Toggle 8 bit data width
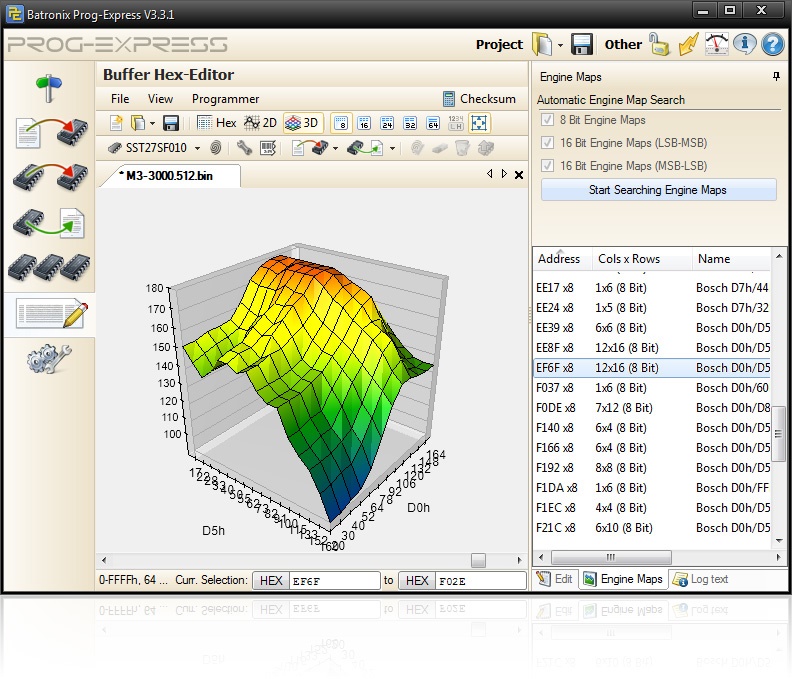The image size is (792, 679). tap(341, 123)
